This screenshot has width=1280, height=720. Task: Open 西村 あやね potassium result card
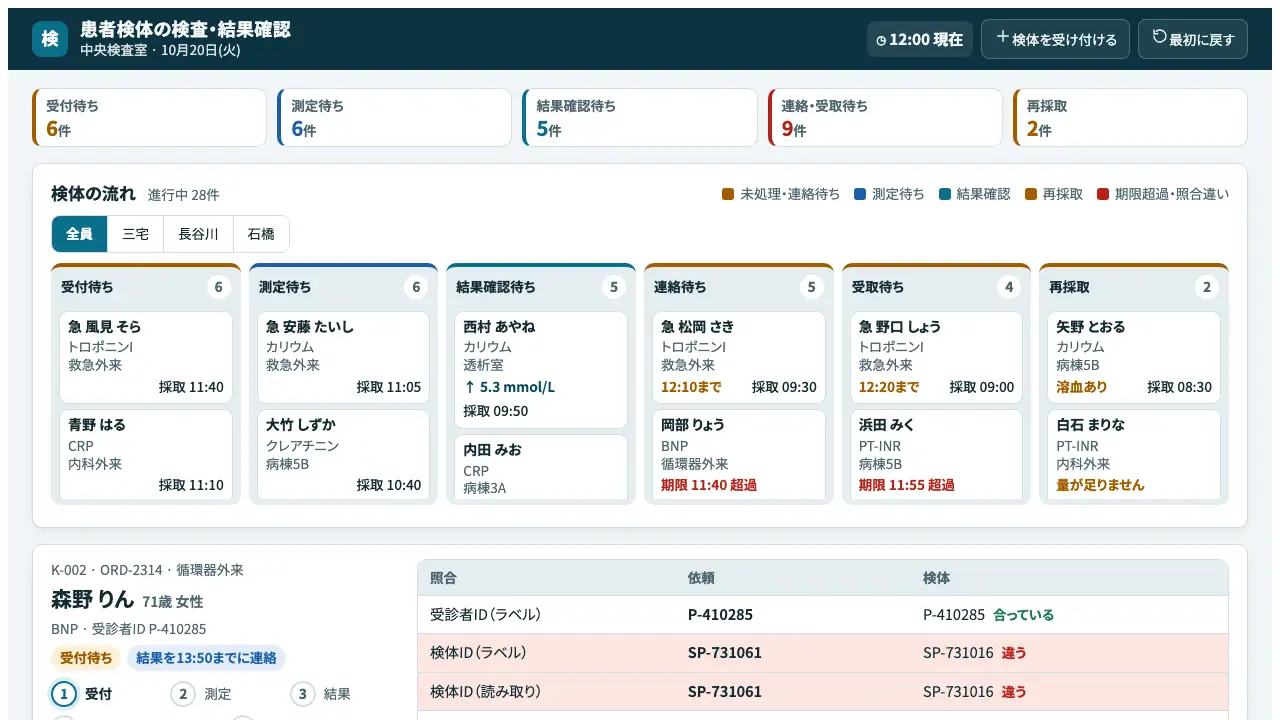tap(541, 370)
